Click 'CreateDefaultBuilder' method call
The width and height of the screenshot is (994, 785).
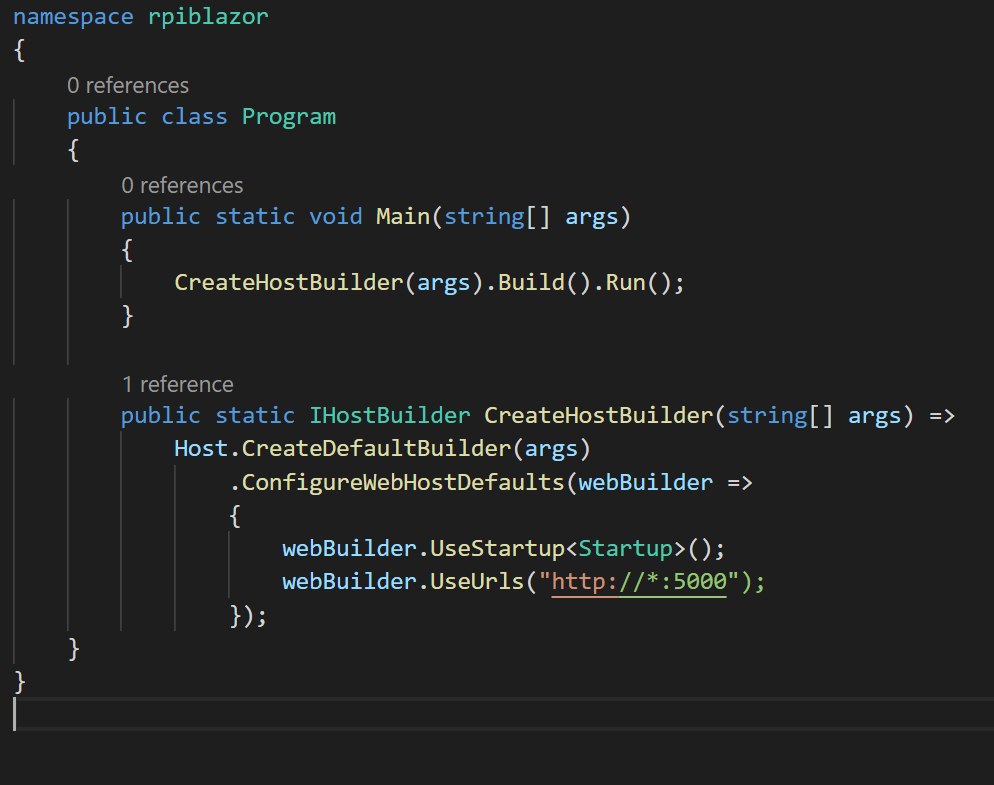click(377, 449)
